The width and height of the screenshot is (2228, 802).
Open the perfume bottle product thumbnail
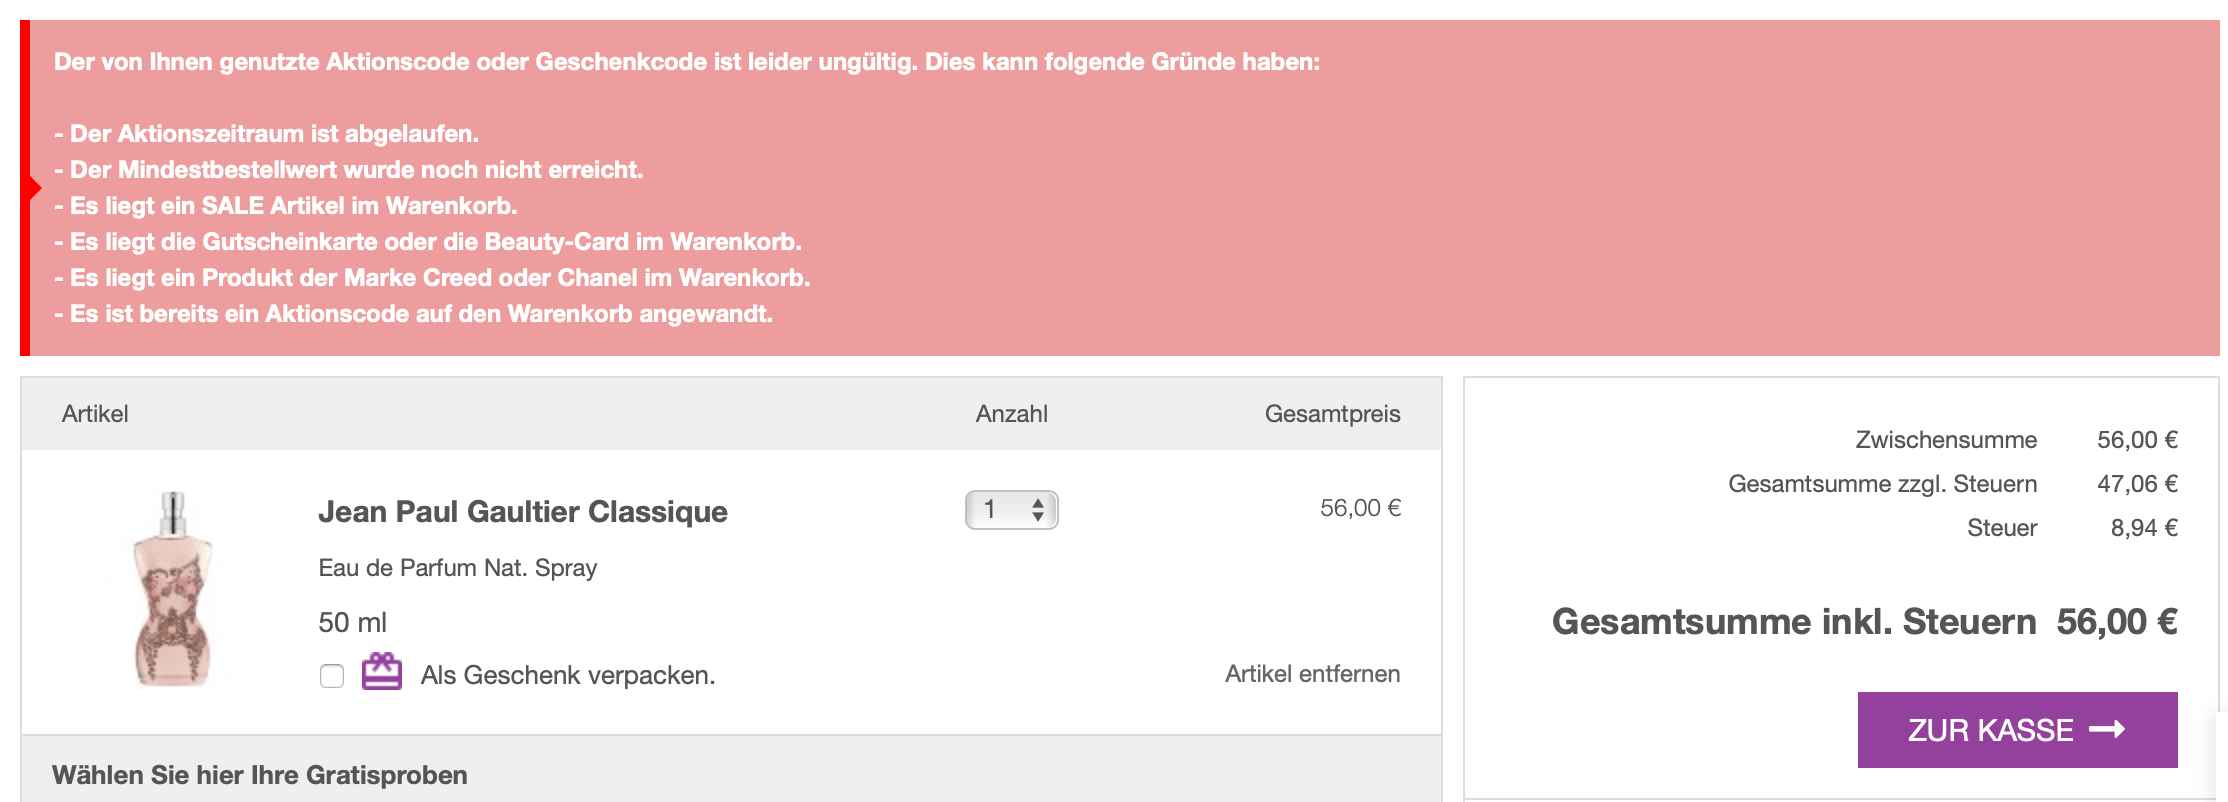pos(173,588)
